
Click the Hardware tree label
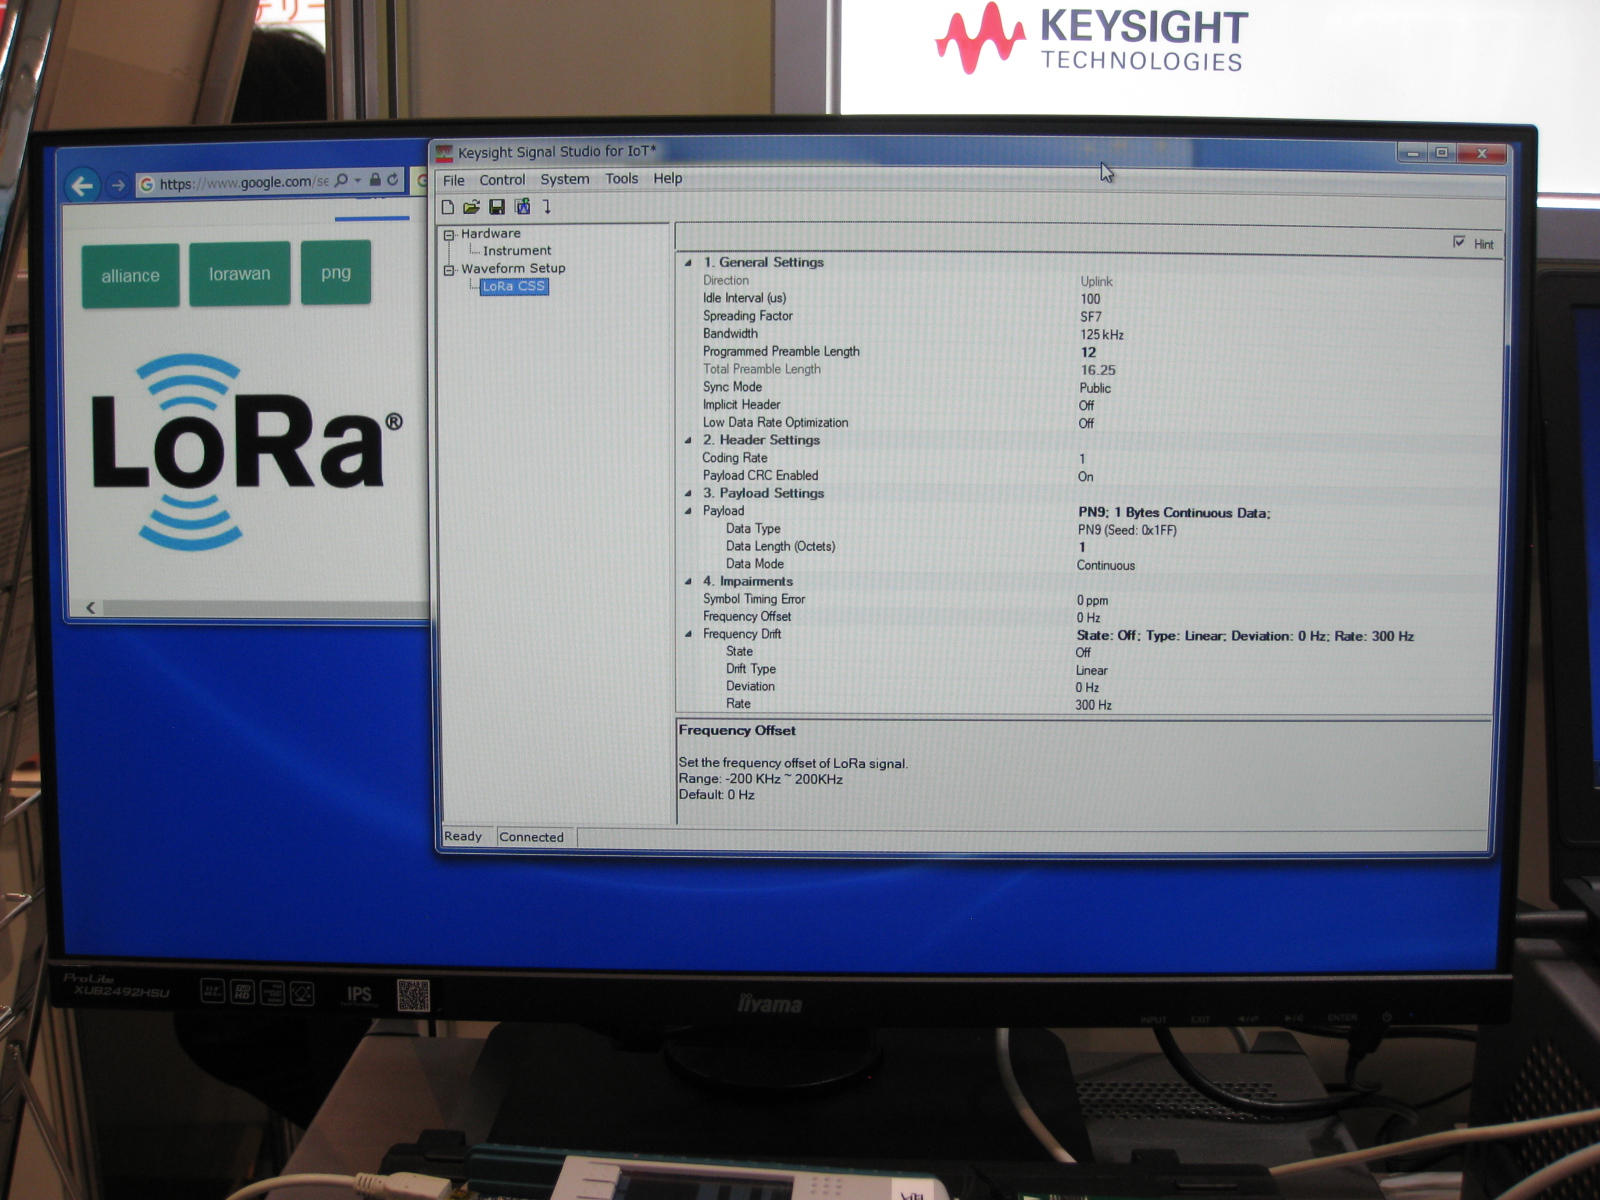491,234
